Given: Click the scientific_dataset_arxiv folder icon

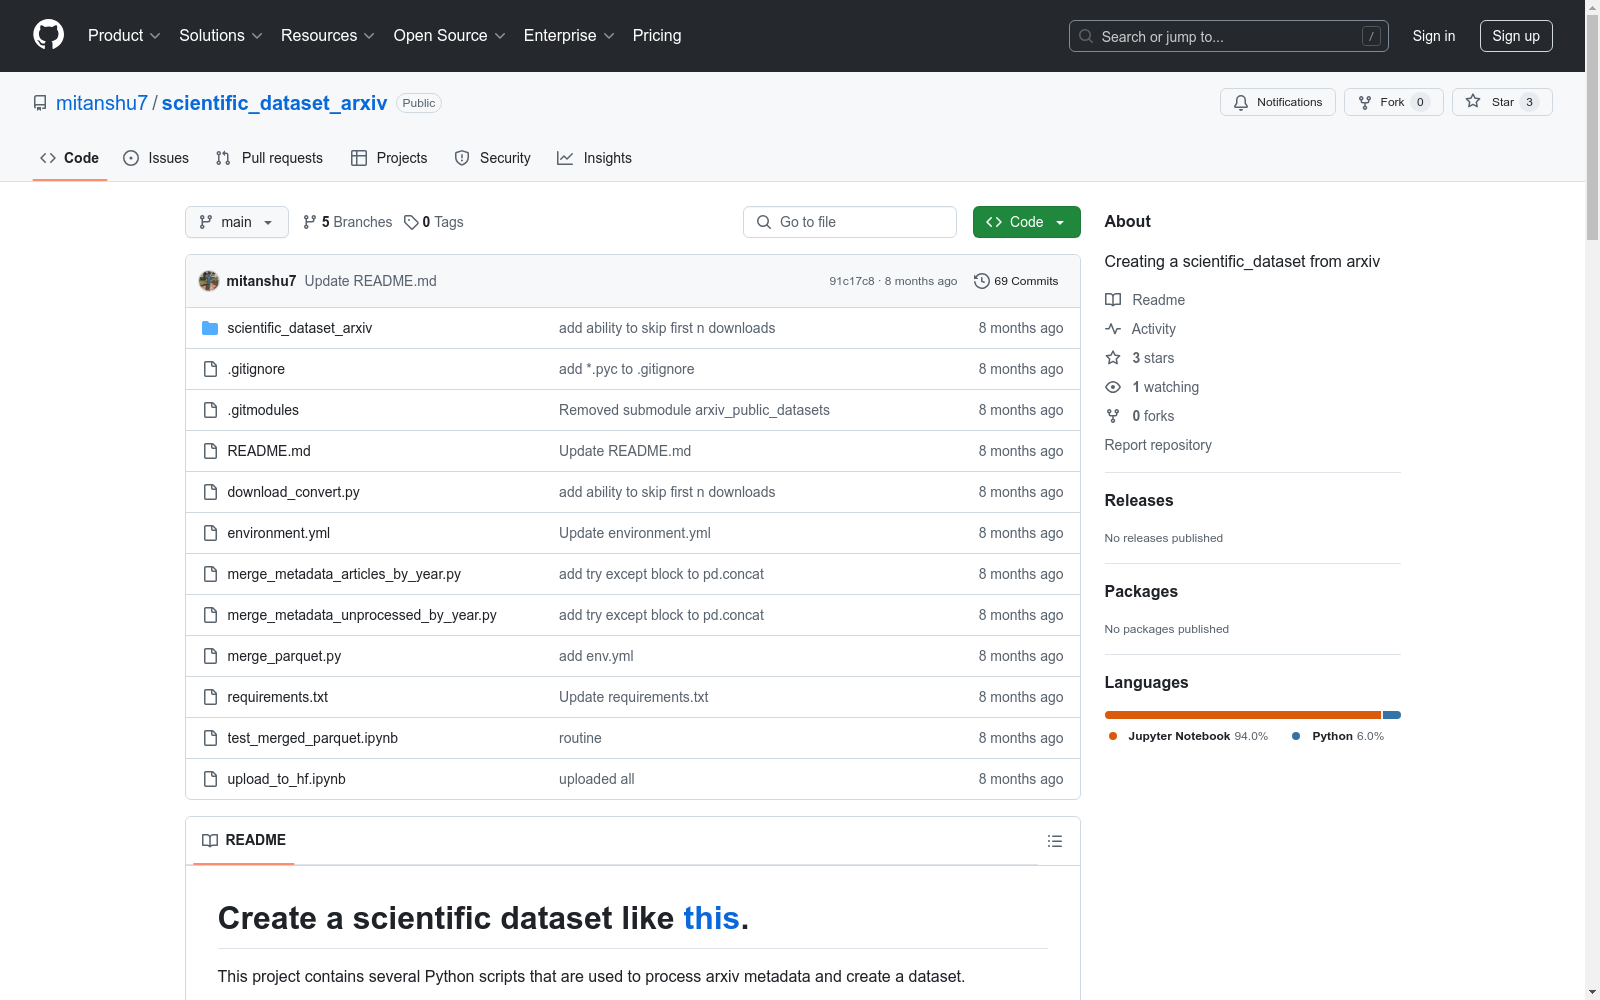Looking at the screenshot, I should pyautogui.click(x=210, y=328).
